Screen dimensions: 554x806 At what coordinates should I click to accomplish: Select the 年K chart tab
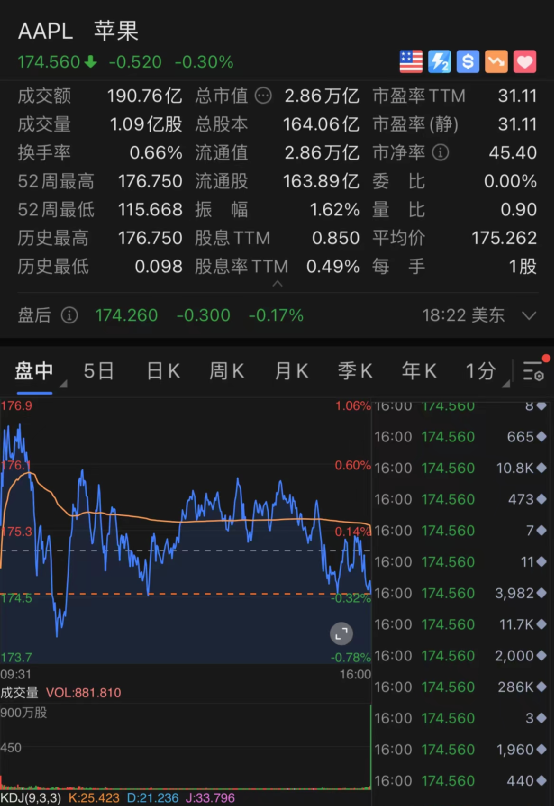(419, 371)
